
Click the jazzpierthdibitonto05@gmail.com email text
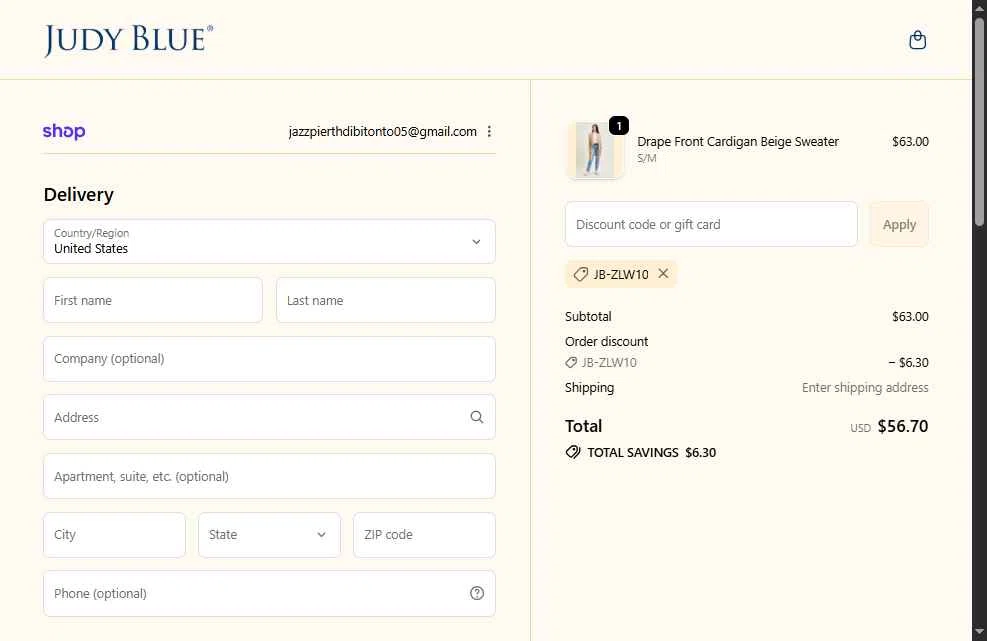(383, 132)
